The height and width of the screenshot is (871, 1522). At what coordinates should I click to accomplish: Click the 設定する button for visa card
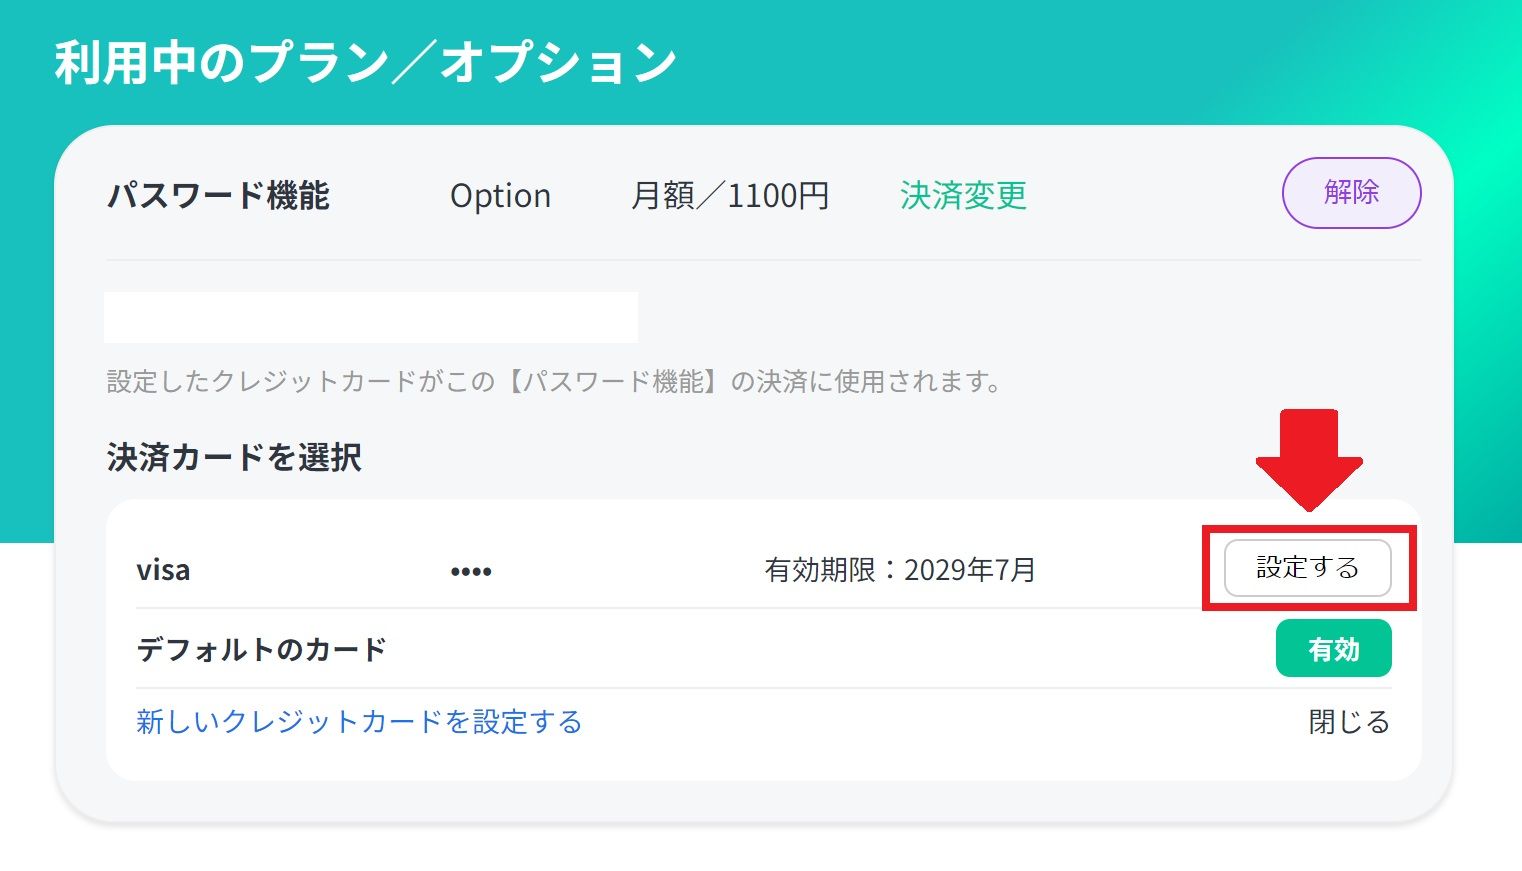[1307, 568]
